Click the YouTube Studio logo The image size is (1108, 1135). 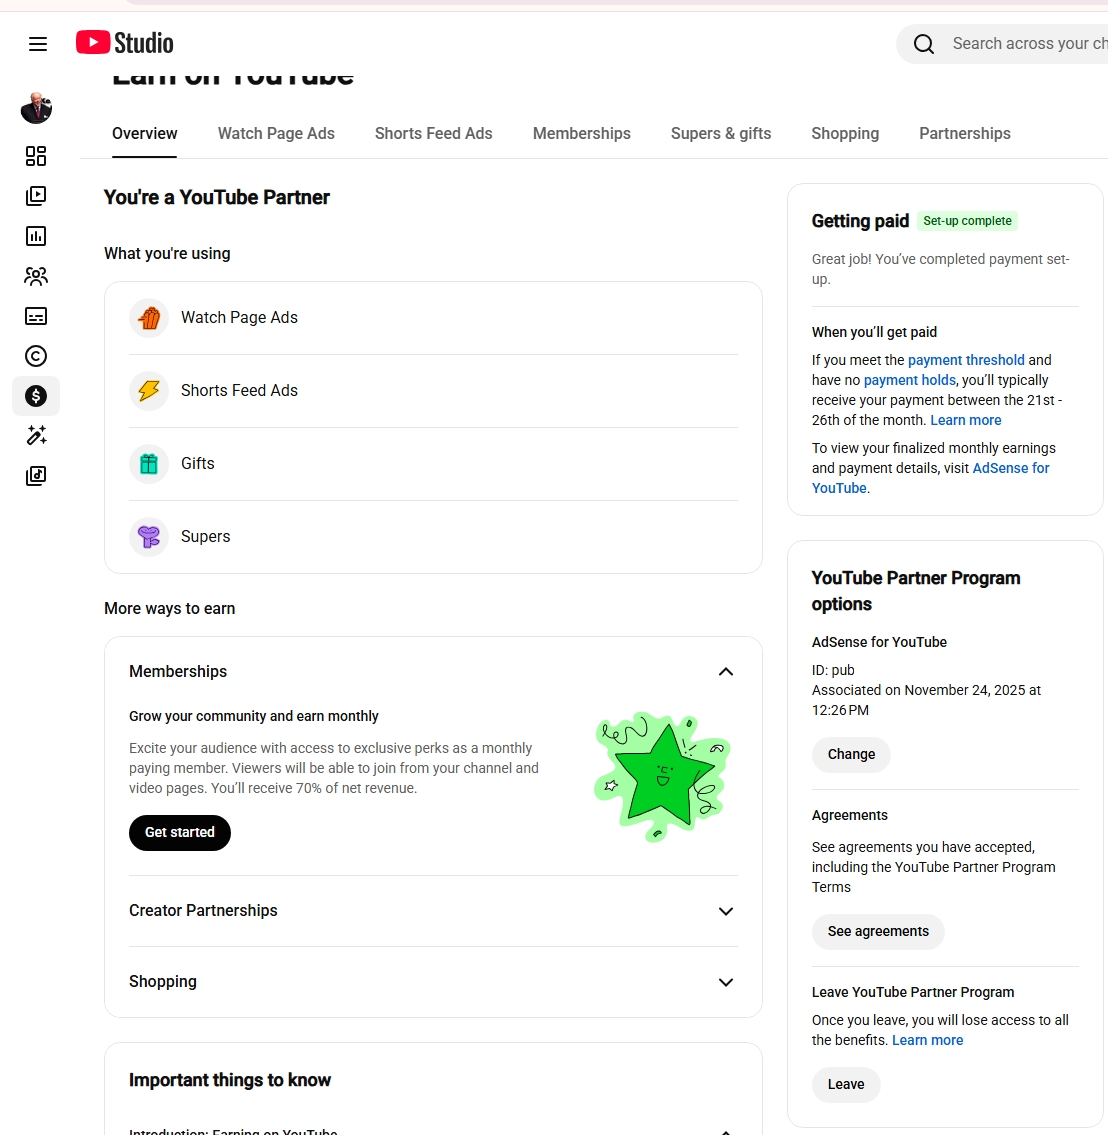[x=124, y=43]
